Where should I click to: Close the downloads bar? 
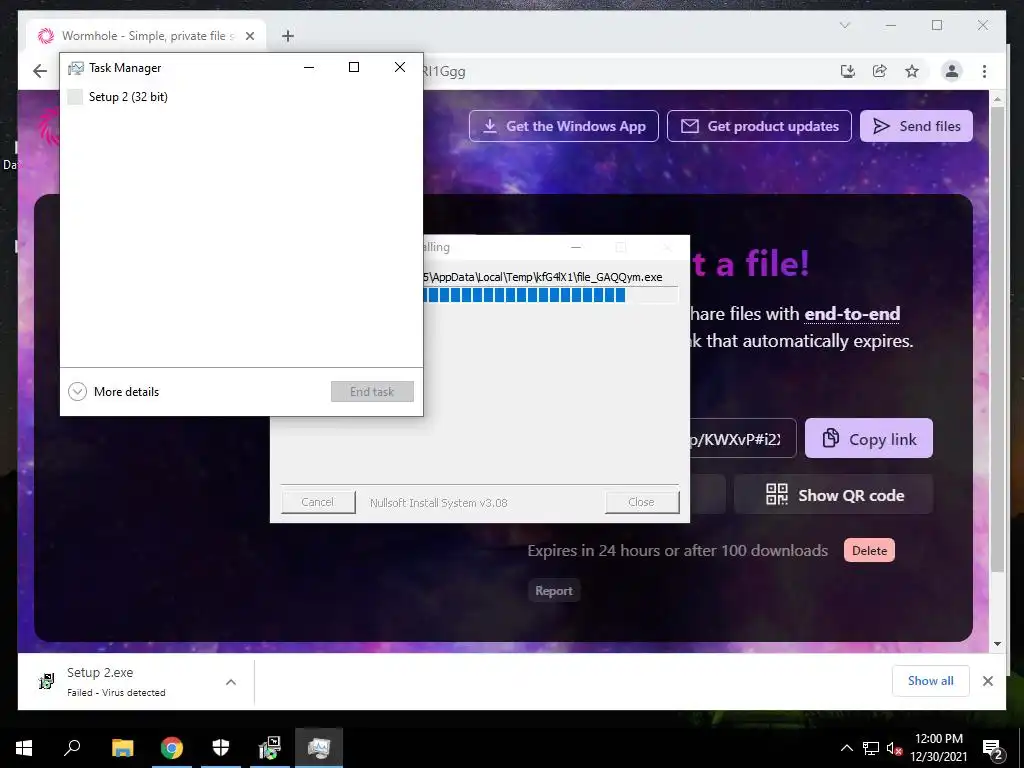[x=987, y=681]
